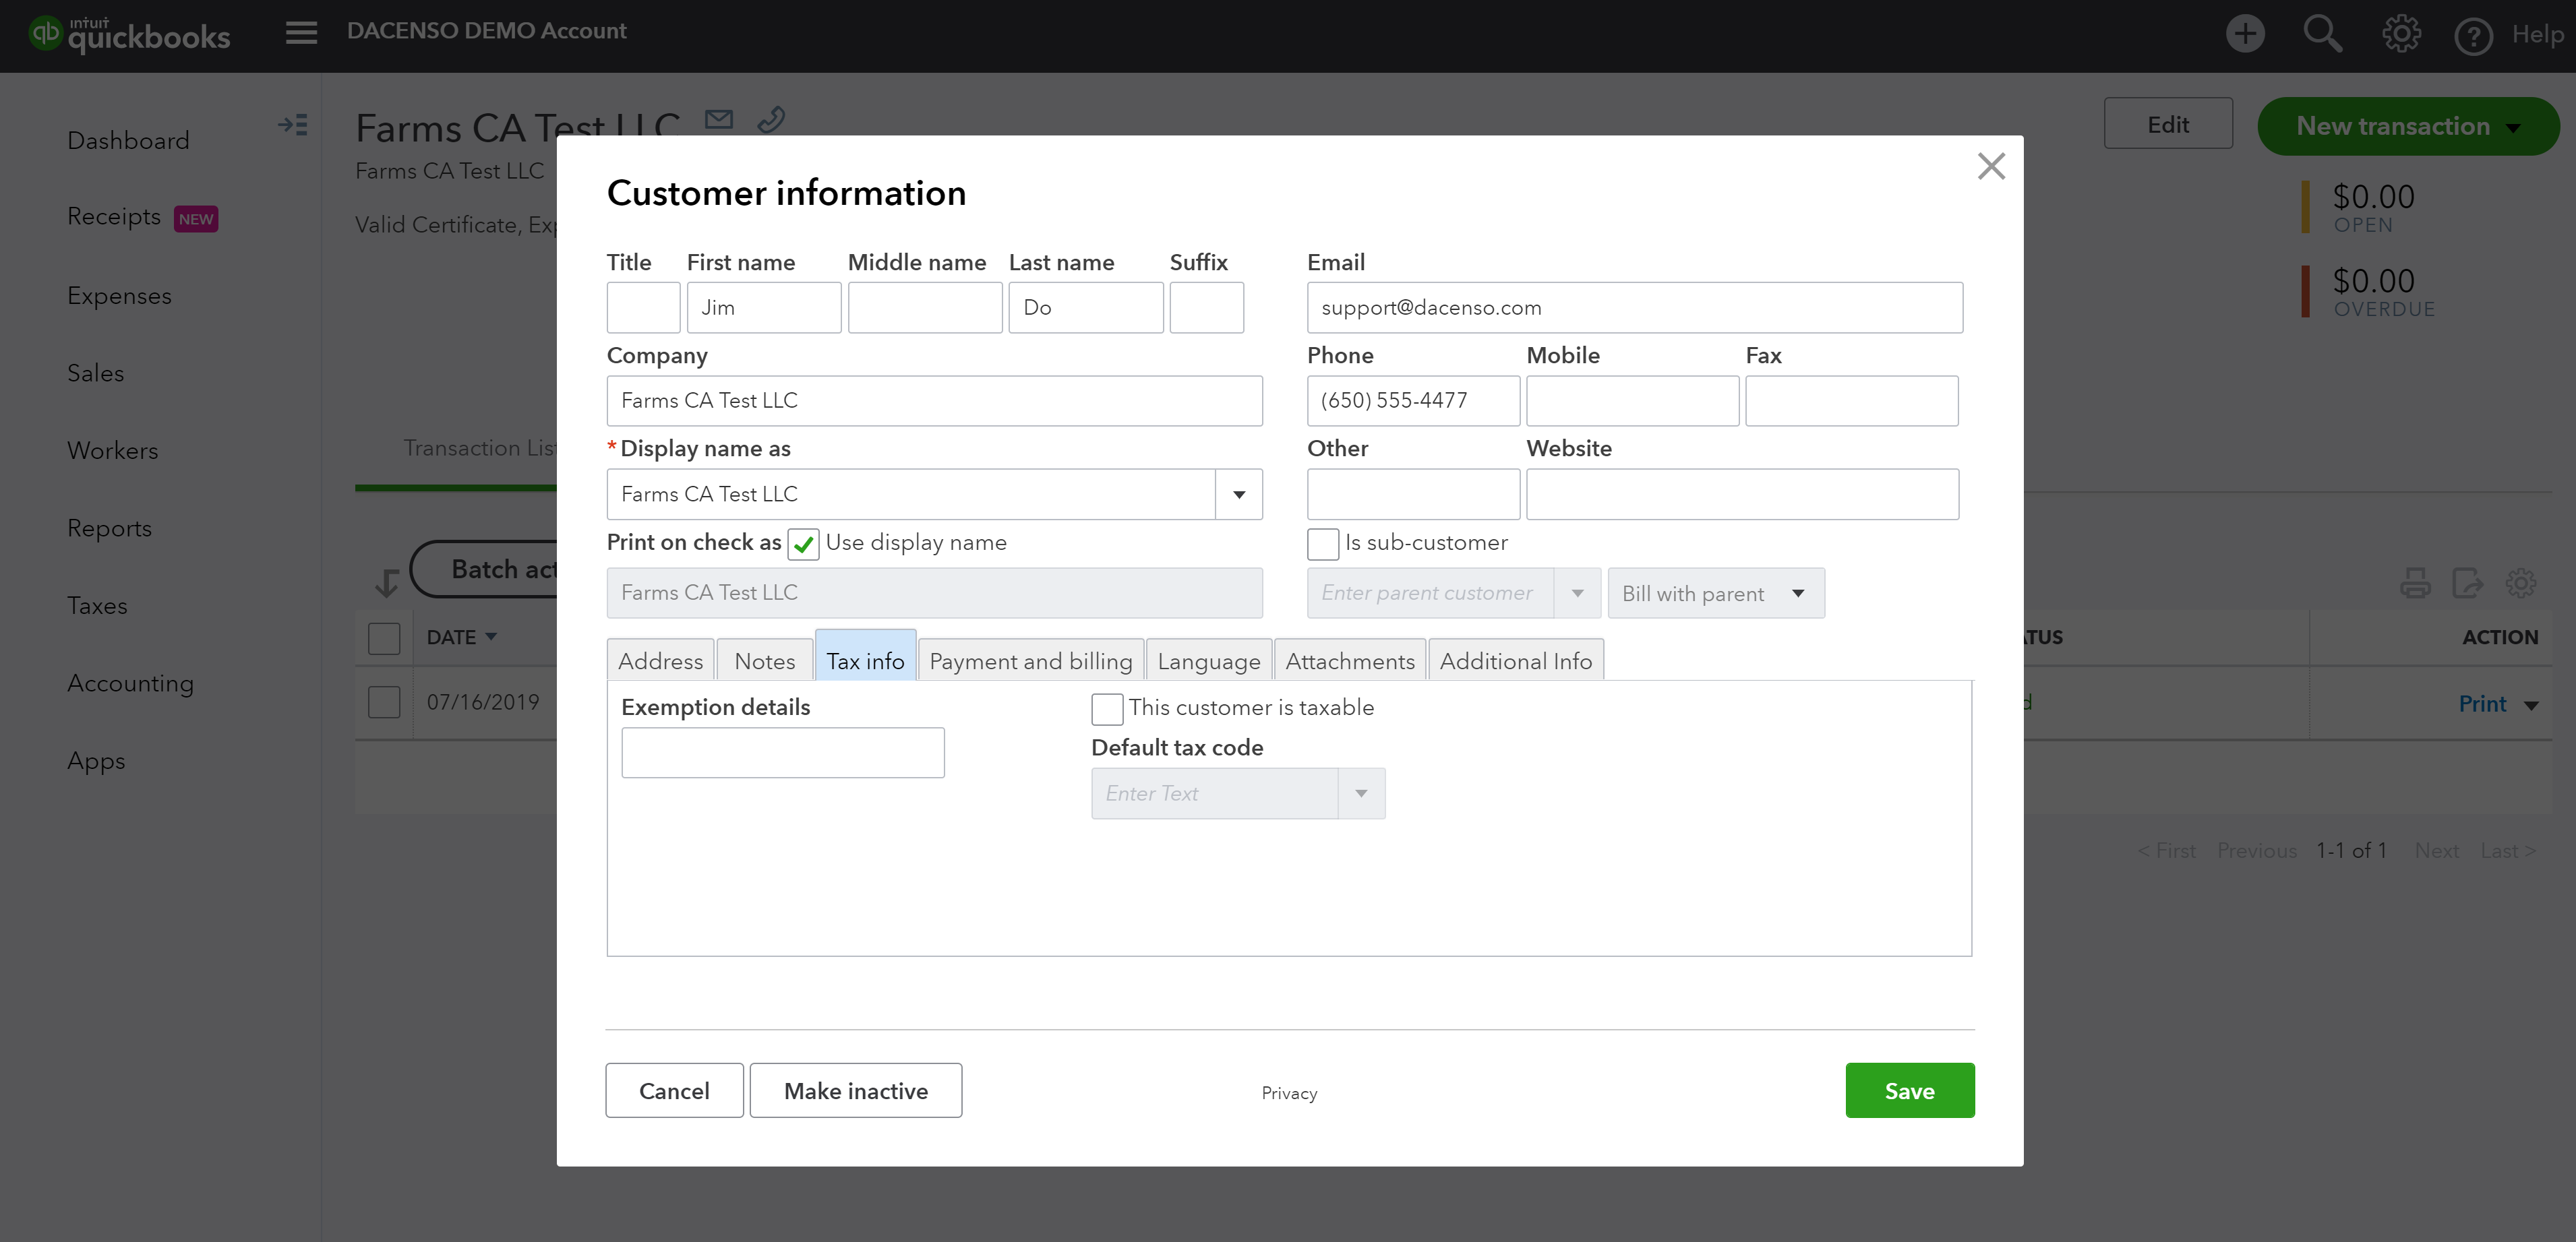Toggle the hamburger navigation menu
The height and width of the screenshot is (1242, 2576).
[x=301, y=33]
